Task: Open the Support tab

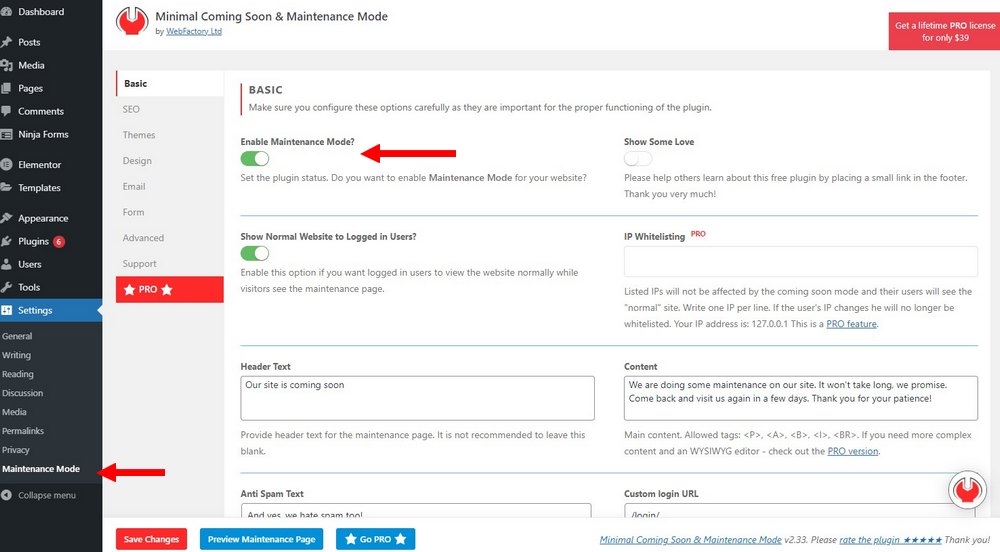Action: coord(170,263)
